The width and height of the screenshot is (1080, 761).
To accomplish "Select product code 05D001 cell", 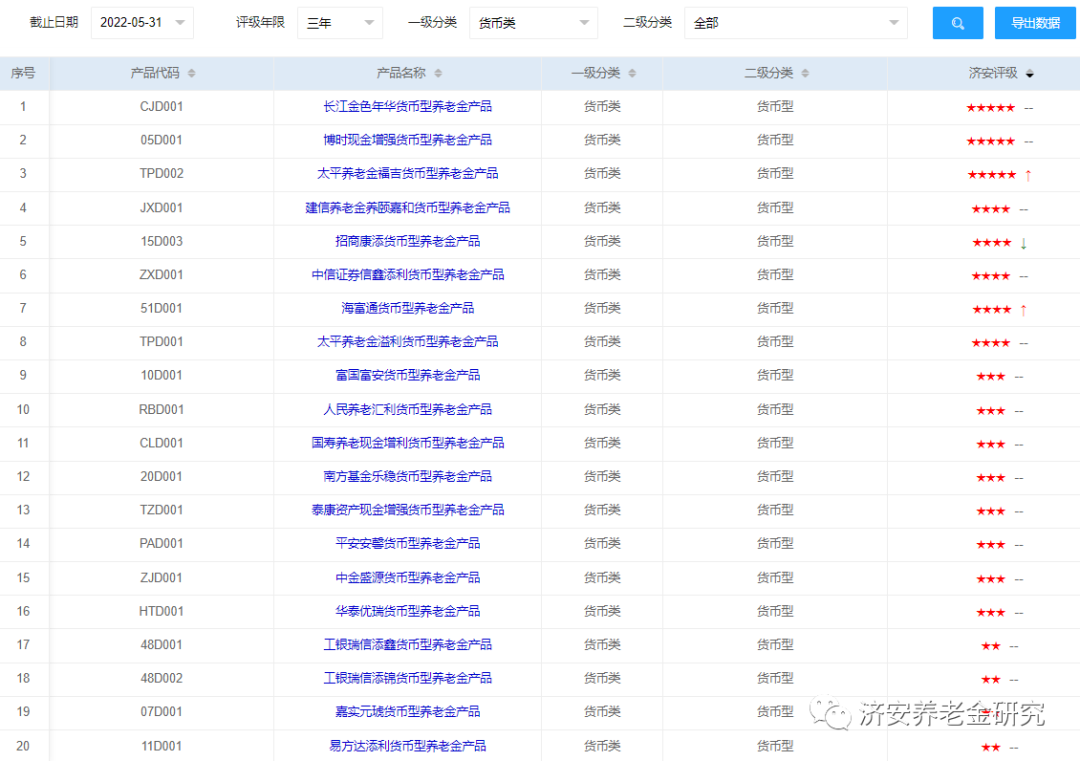I will (162, 140).
